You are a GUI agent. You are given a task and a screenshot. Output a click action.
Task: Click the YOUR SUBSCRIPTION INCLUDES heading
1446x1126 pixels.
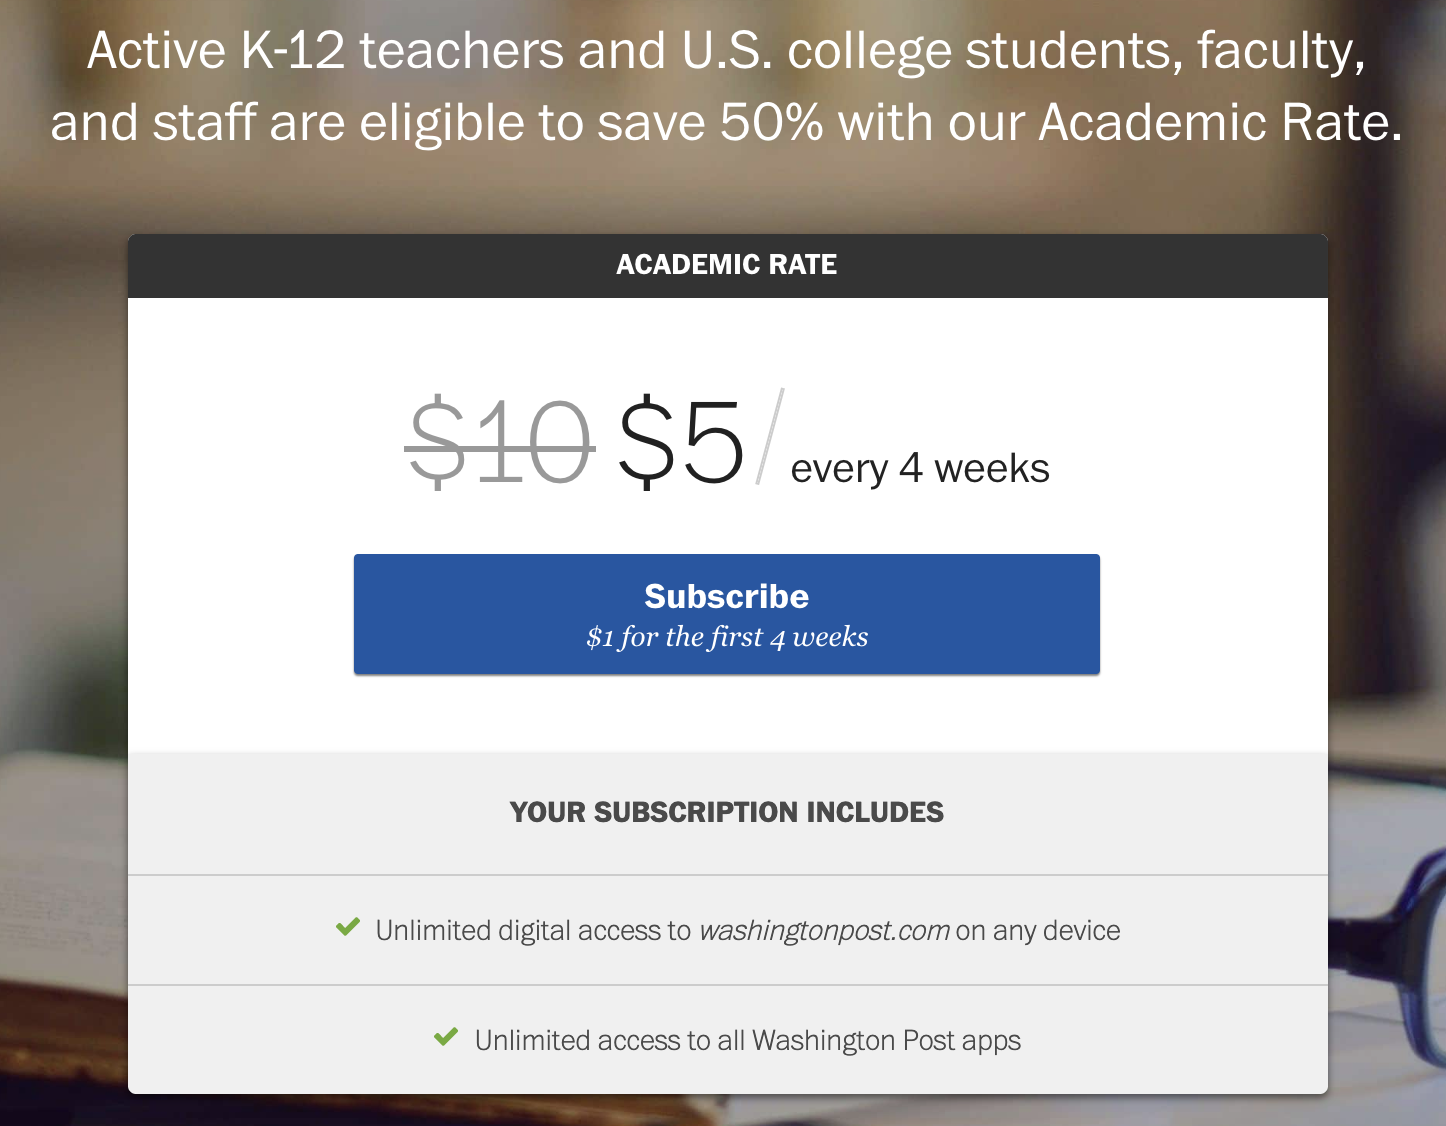(727, 812)
